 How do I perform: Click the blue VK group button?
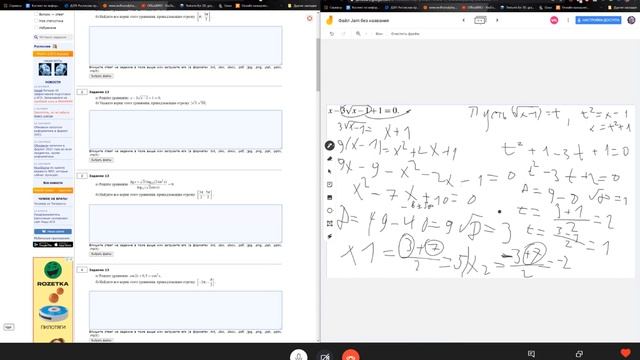53,231
